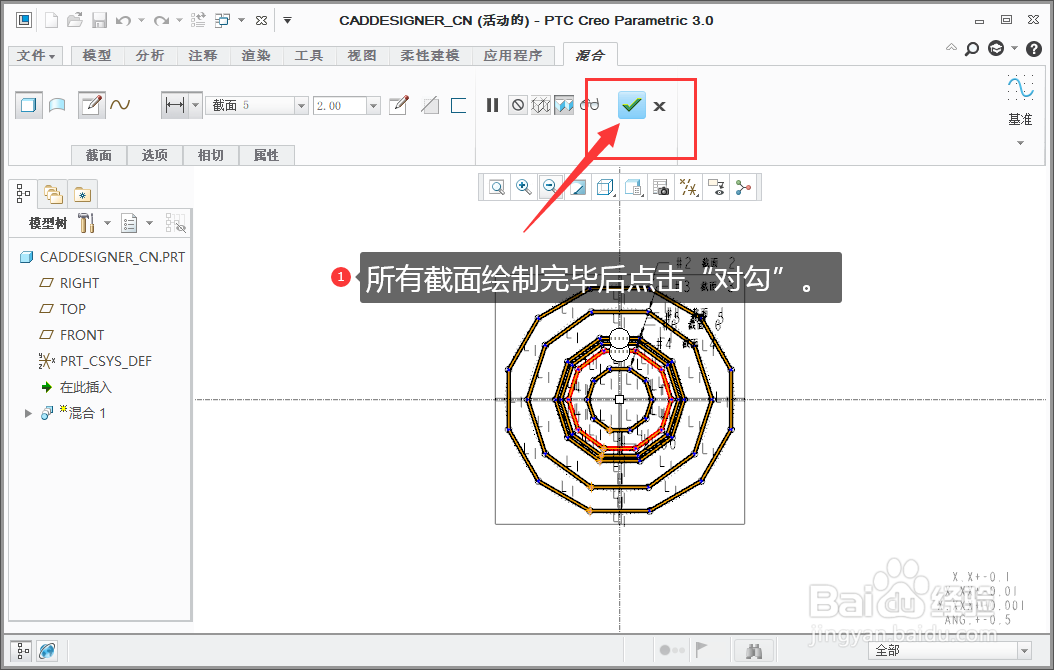The width and height of the screenshot is (1054, 670).
Task: Click the thin feature icon
Action: coord(458,105)
